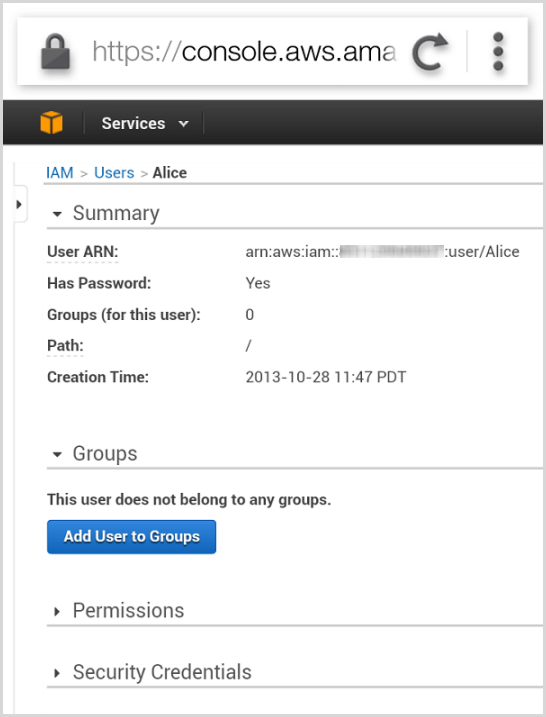
Task: Click the orange AWS cube logo
Action: coord(51,123)
